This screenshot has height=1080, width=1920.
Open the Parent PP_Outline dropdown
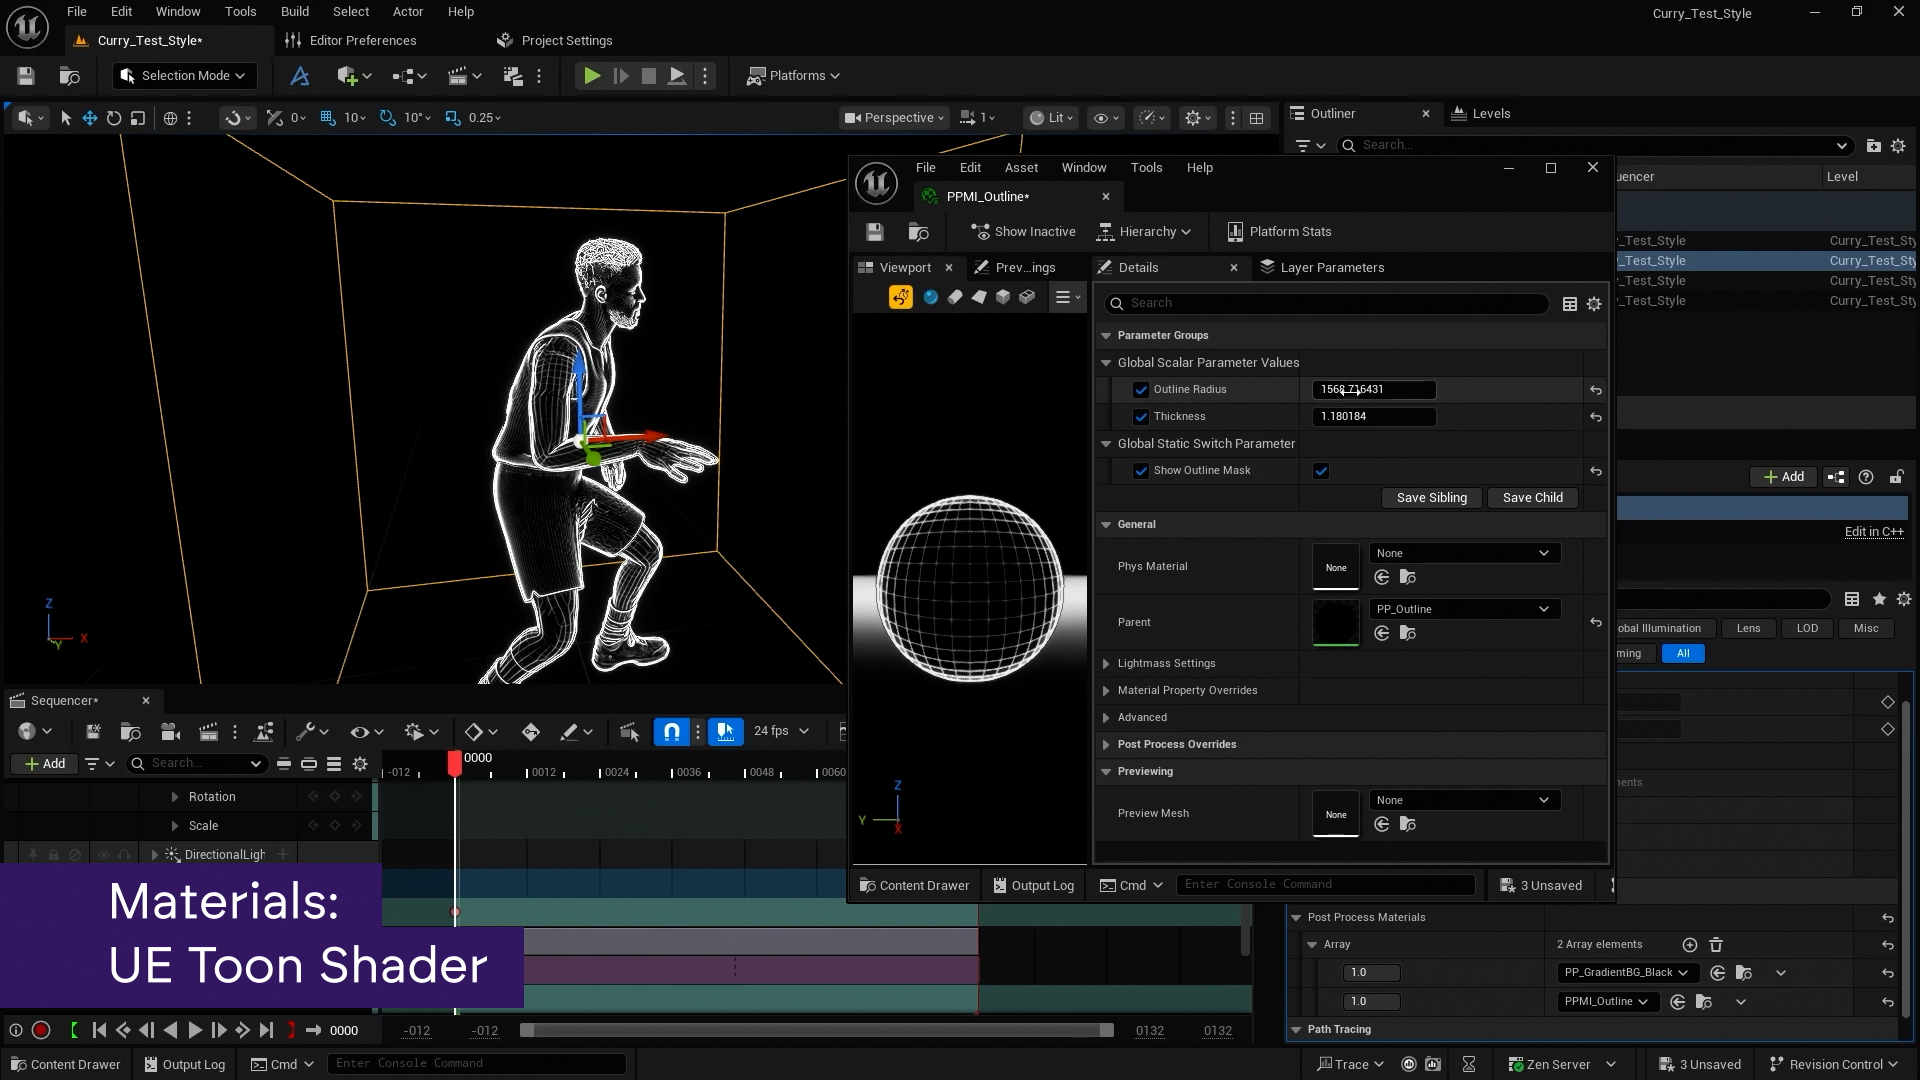pos(1464,609)
